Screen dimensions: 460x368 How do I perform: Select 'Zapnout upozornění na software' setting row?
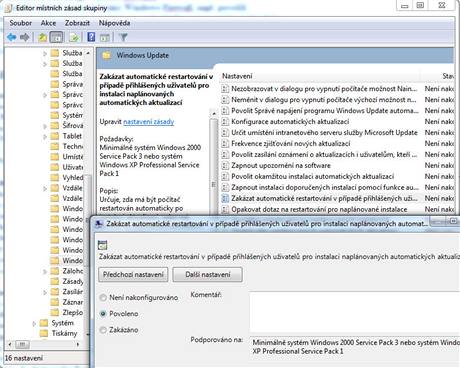pyautogui.click(x=337, y=166)
